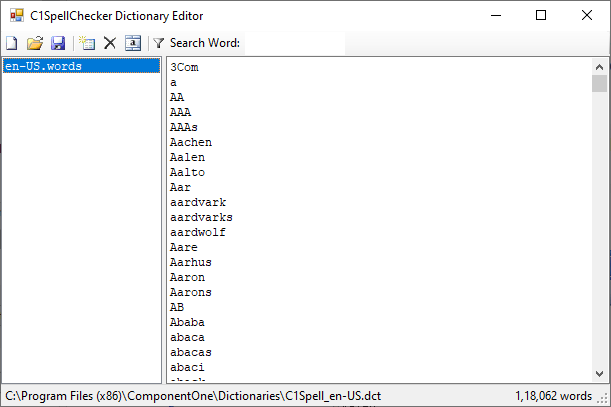Select the word aardvarks
The height and width of the screenshot is (407, 611).
pos(201,217)
